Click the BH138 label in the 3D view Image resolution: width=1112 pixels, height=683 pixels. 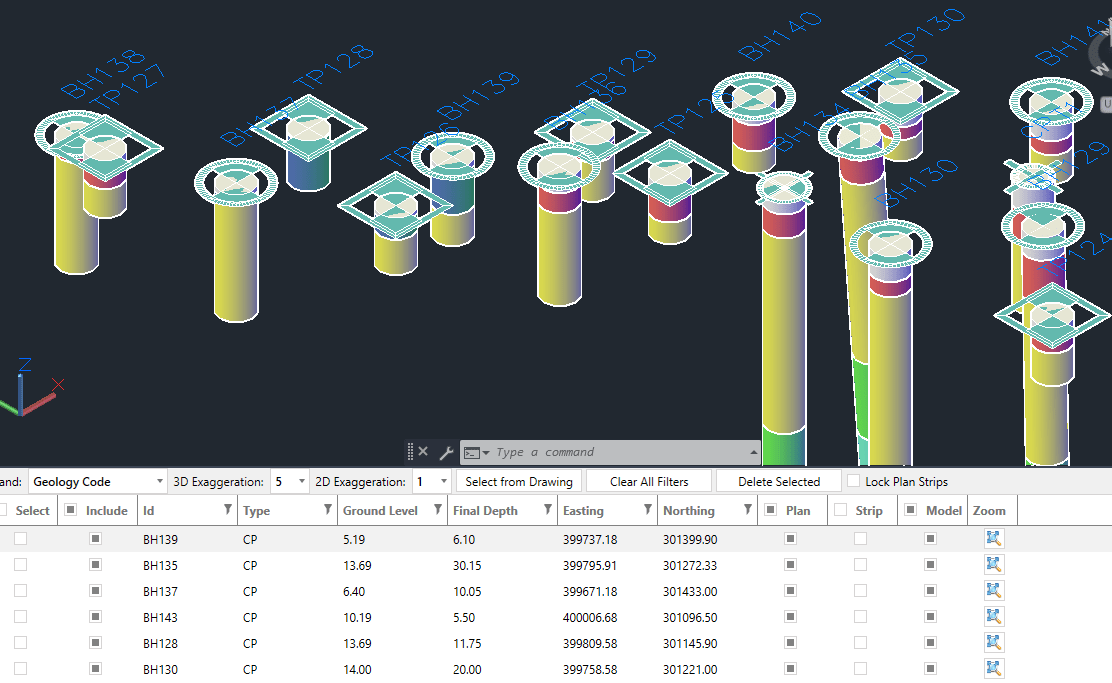(x=103, y=74)
